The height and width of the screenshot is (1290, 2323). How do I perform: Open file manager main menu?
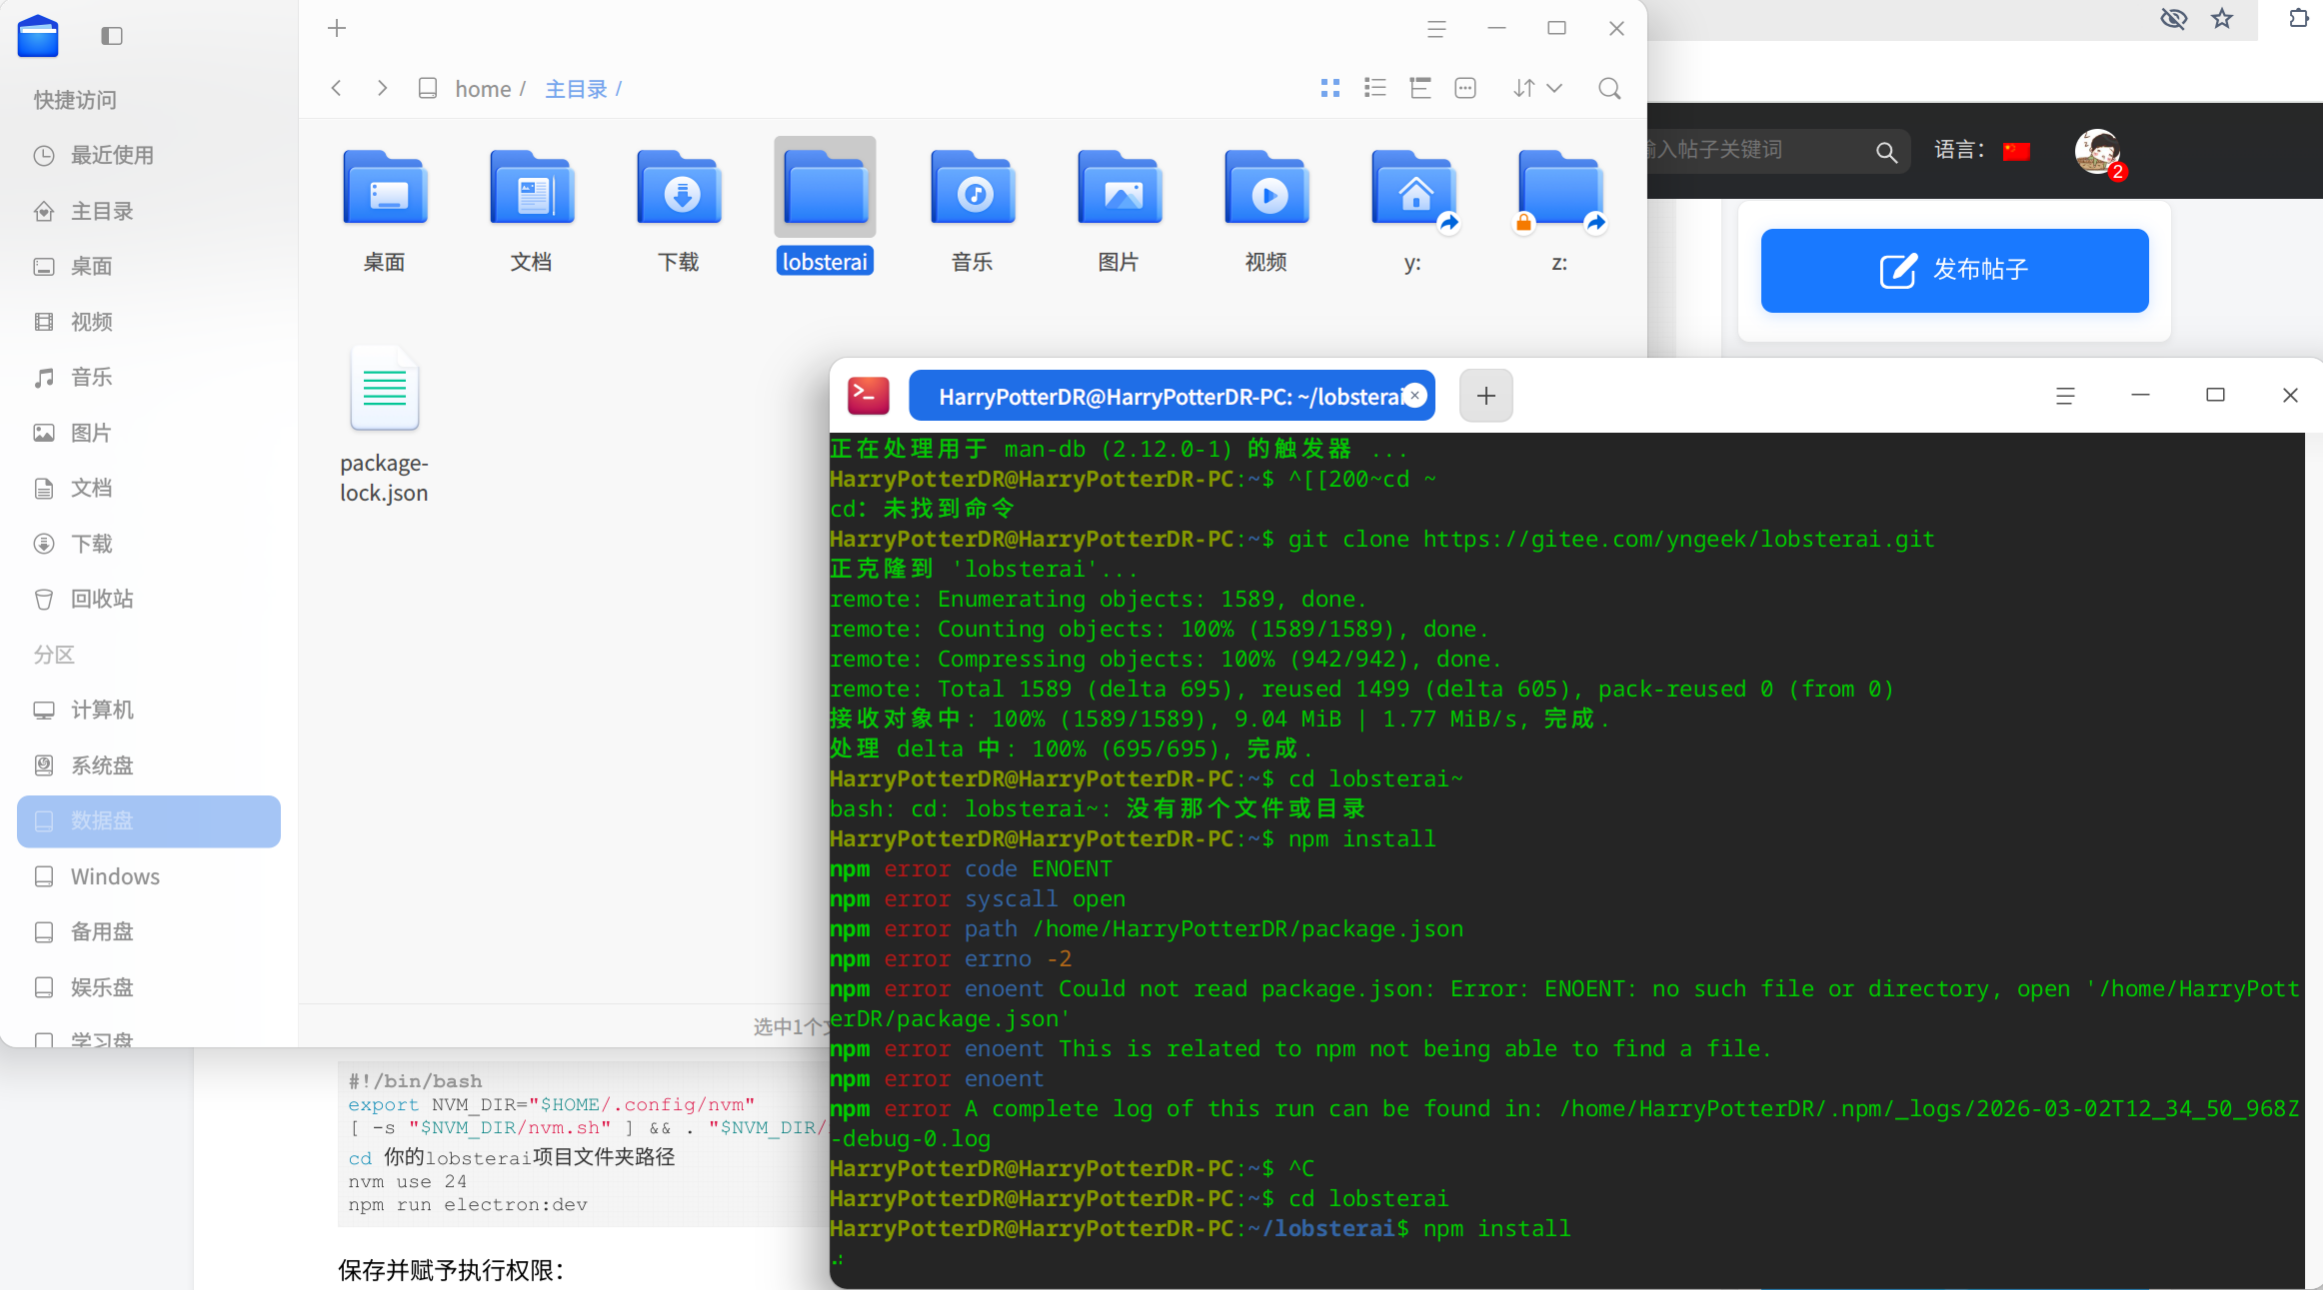(1436, 28)
